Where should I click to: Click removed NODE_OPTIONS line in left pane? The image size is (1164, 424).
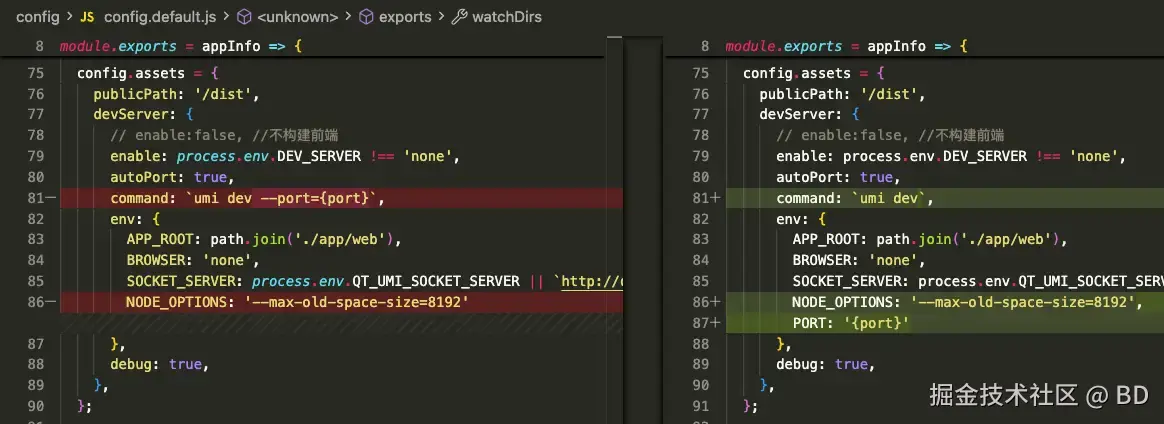341,302
